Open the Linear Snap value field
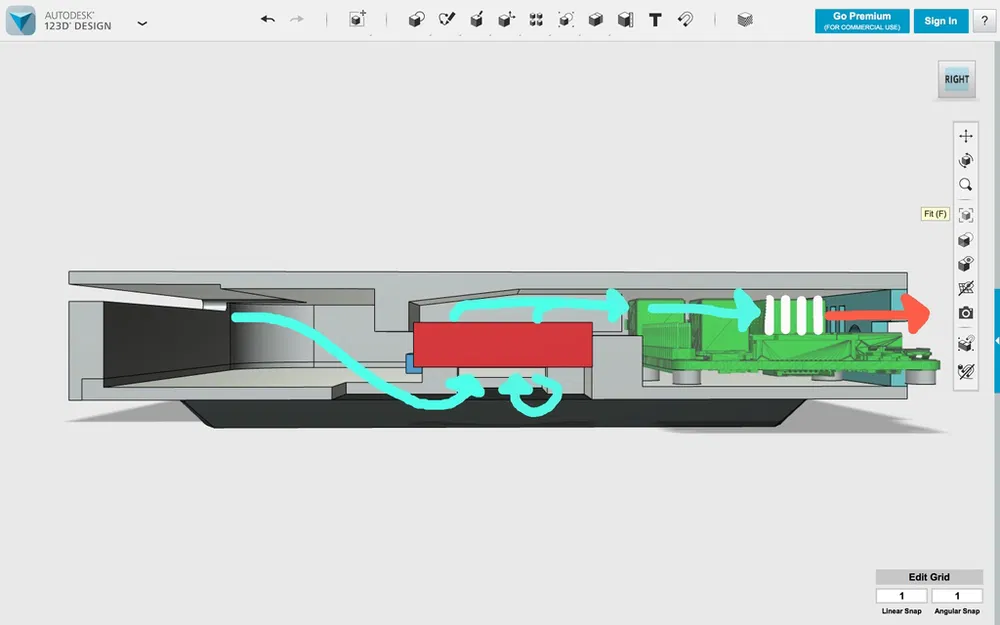1000x625 pixels. (901, 596)
